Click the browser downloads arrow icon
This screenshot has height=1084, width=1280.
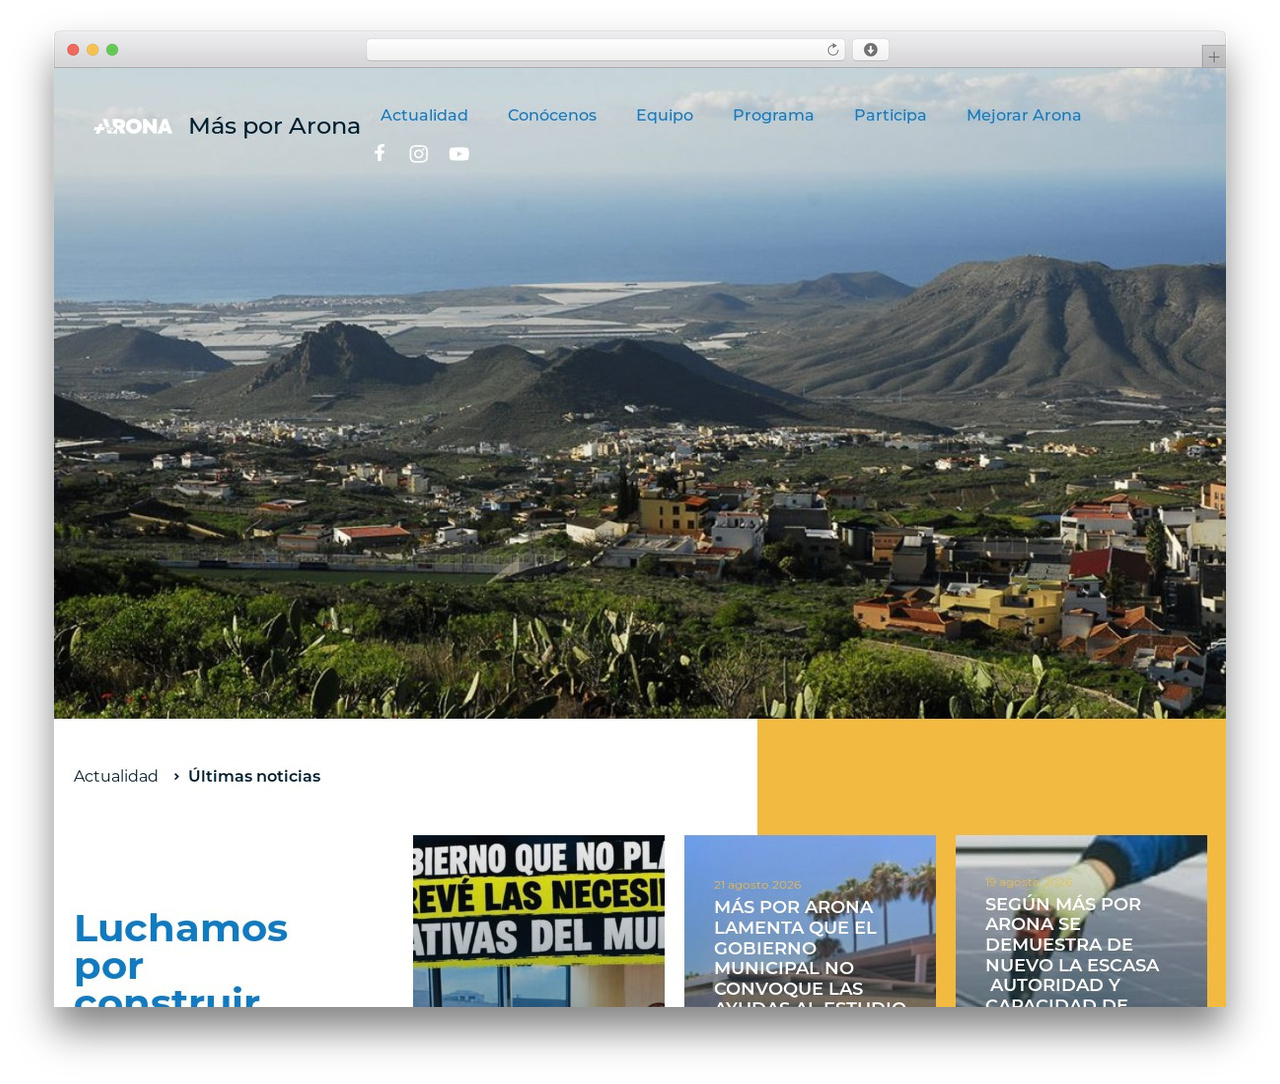(x=870, y=50)
